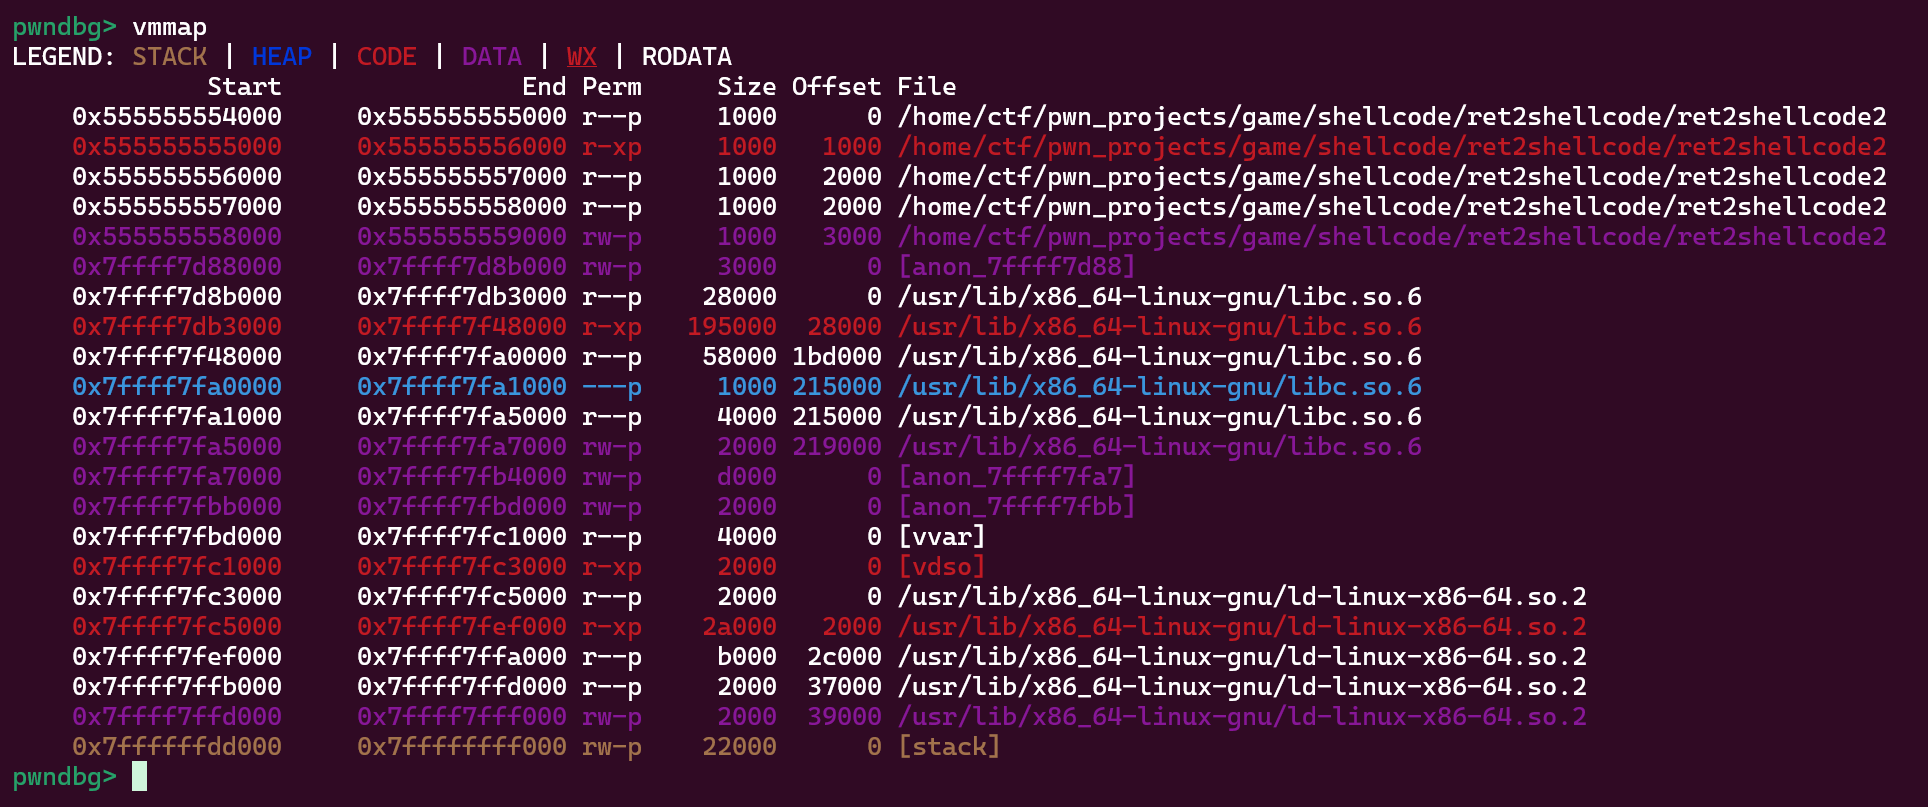Click the vmmap command text
1928x807 pixels.
[169, 27]
